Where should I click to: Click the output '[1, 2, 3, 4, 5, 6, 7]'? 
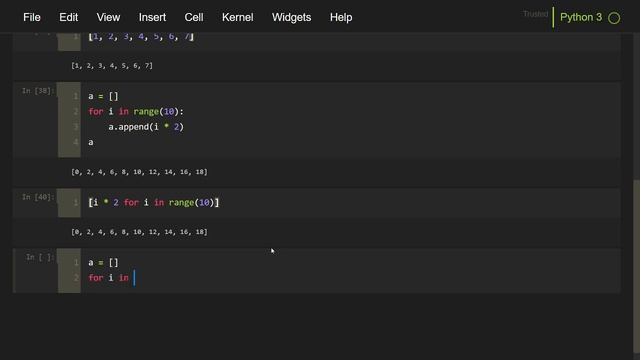pyautogui.click(x=112, y=65)
